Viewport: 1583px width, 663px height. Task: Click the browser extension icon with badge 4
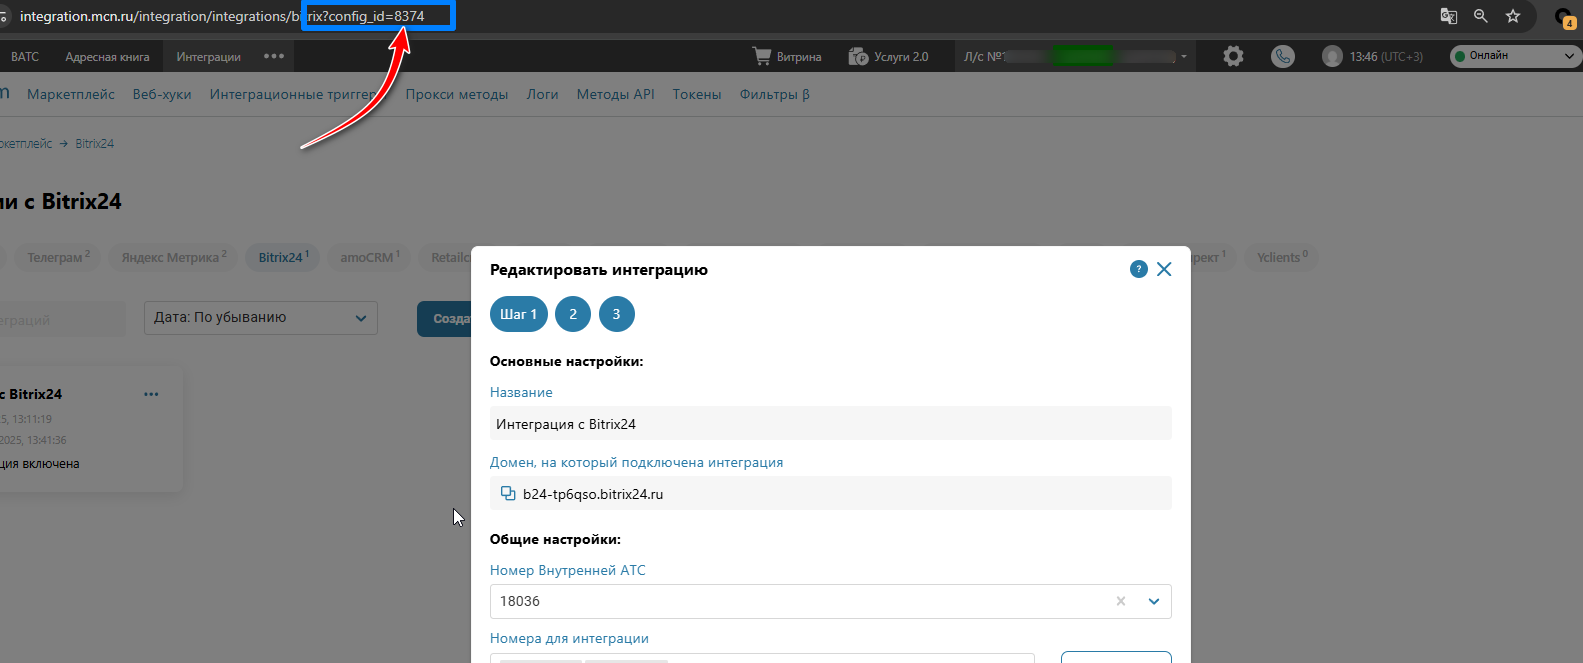(1564, 17)
